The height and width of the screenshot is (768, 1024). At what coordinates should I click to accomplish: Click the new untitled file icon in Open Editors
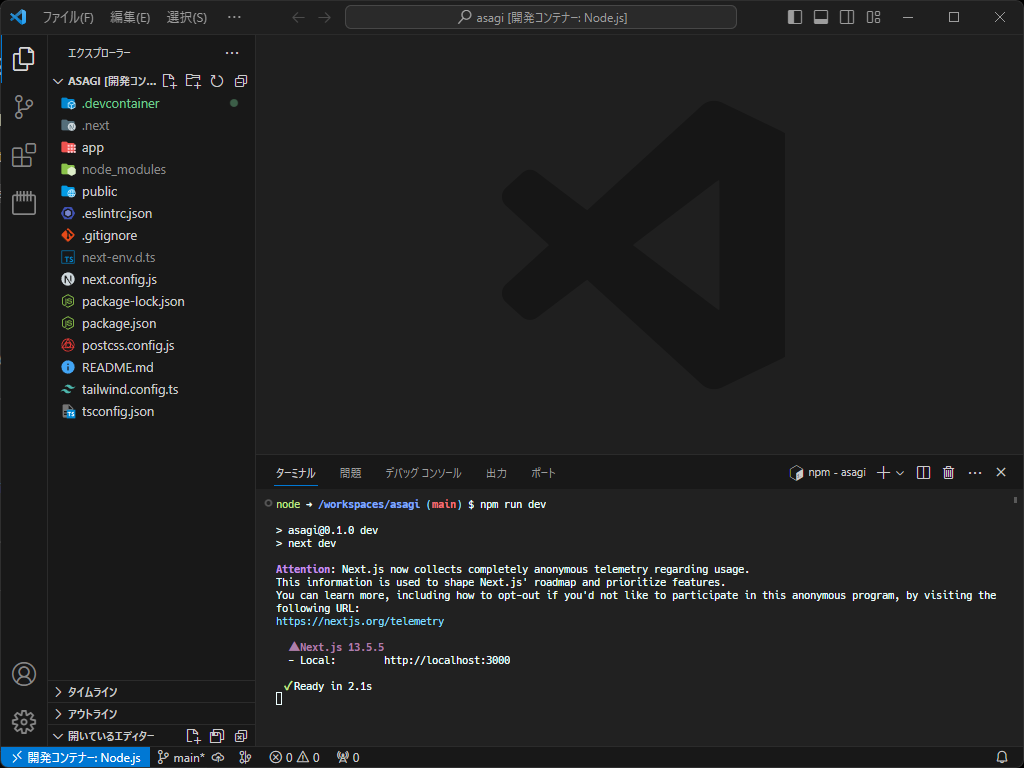click(x=193, y=736)
